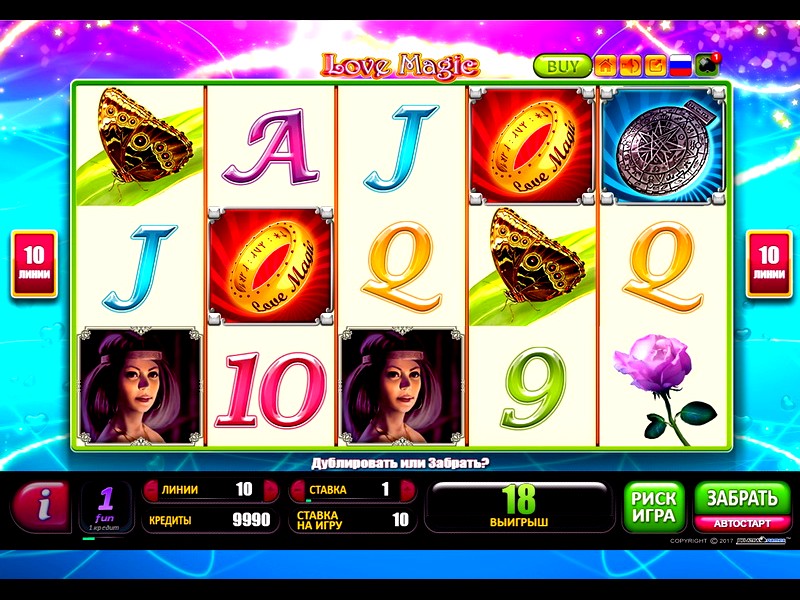This screenshot has width=800, height=600.
Task: Click the right 10 линии indicator
Action: point(769,264)
